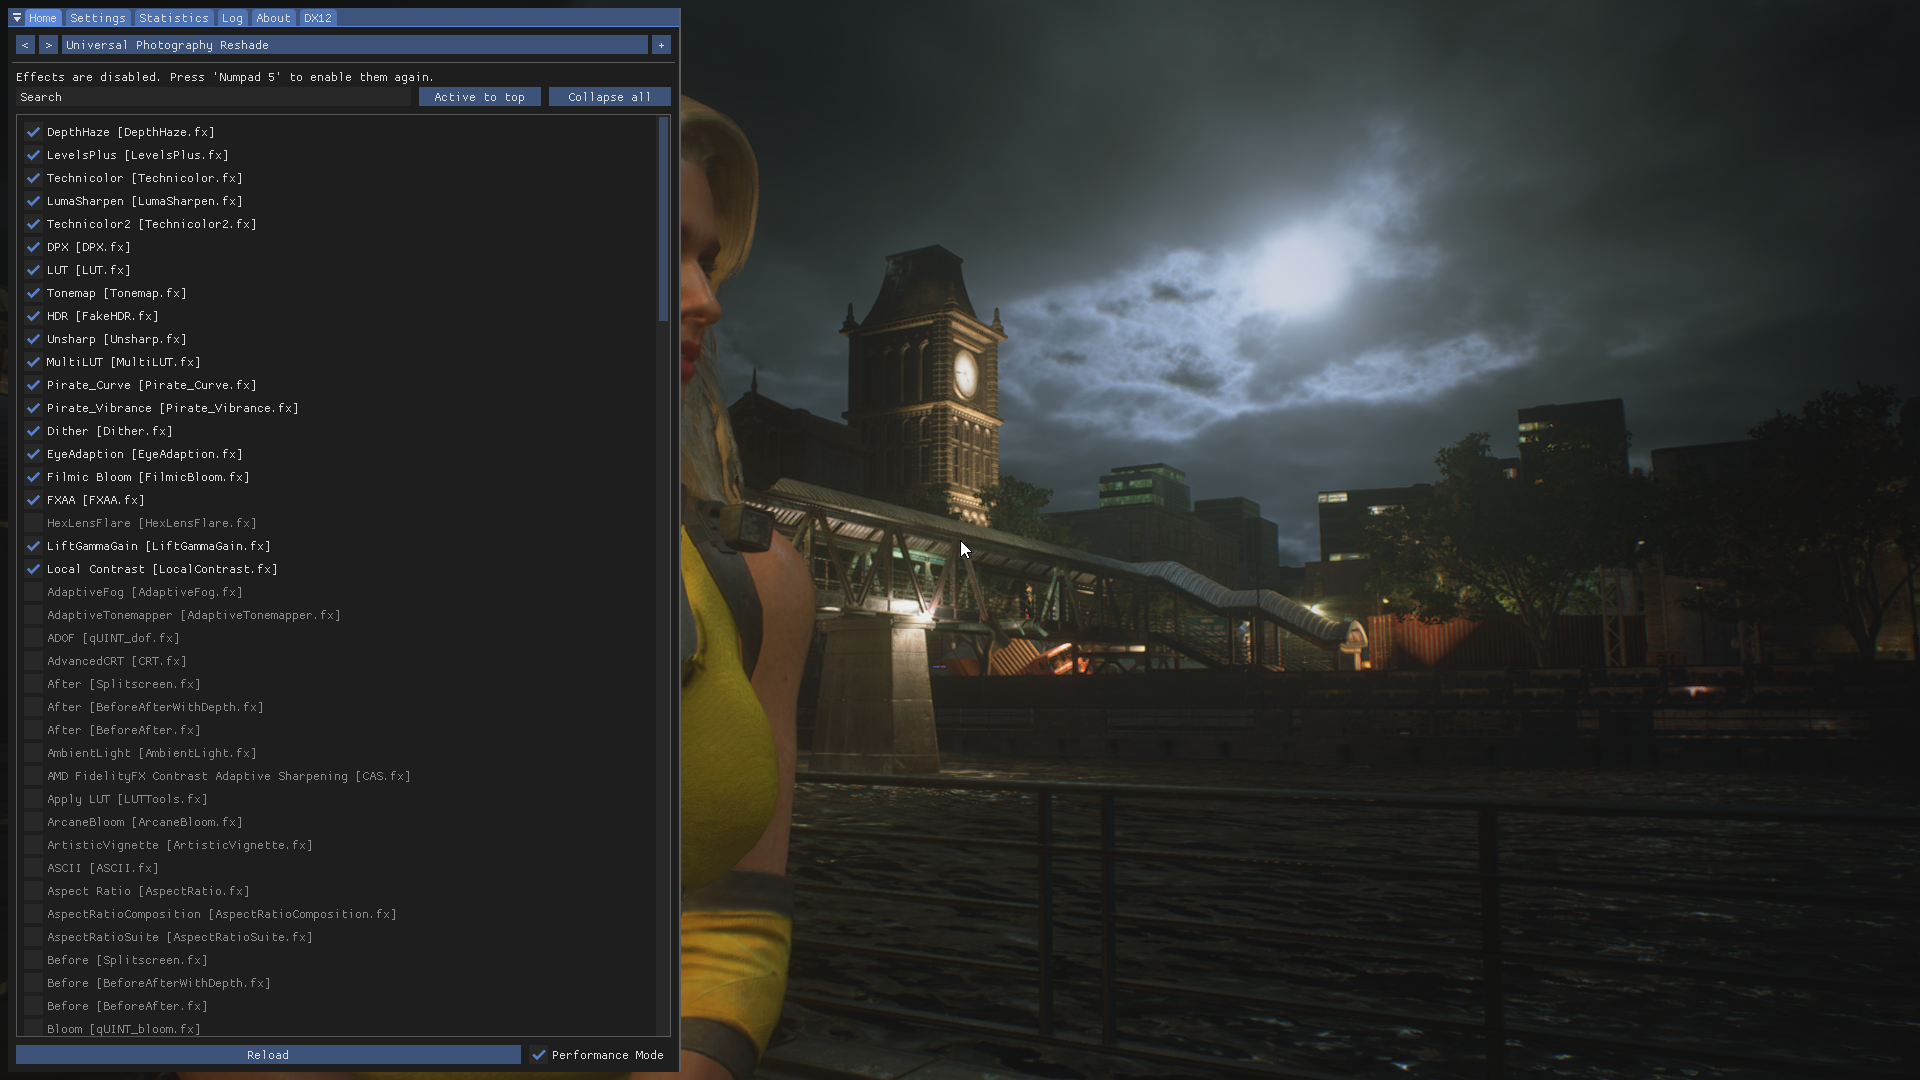Uncheck the Pirate_Curve effect
This screenshot has height=1080, width=1920.
tap(33, 385)
